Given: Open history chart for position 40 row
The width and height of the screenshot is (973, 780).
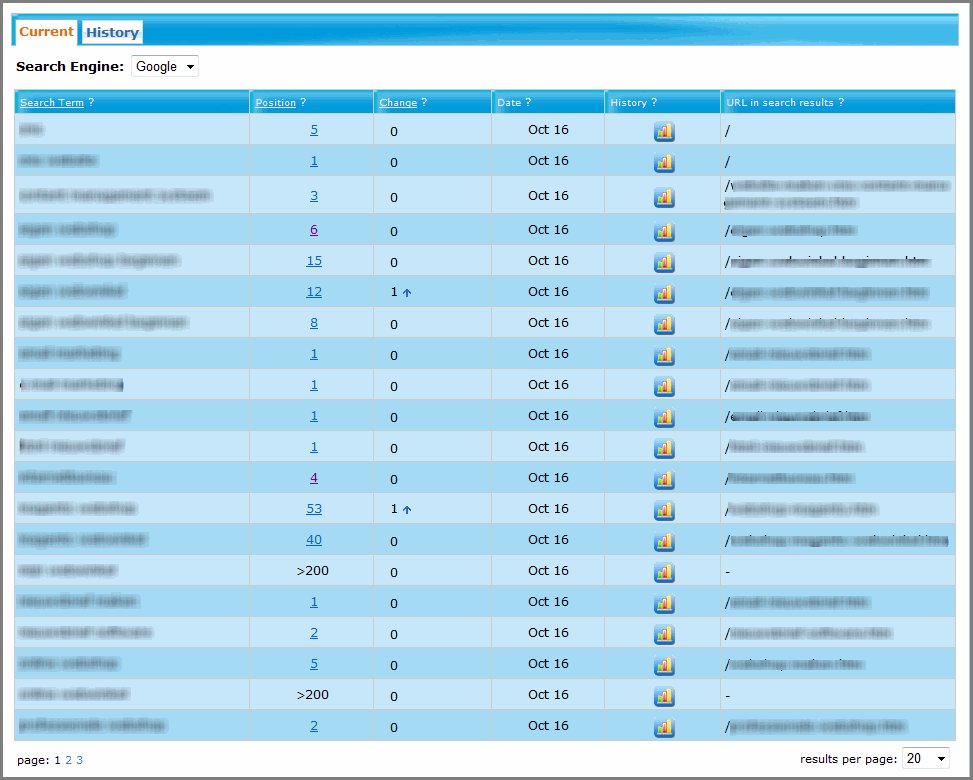Looking at the screenshot, I should [x=664, y=541].
